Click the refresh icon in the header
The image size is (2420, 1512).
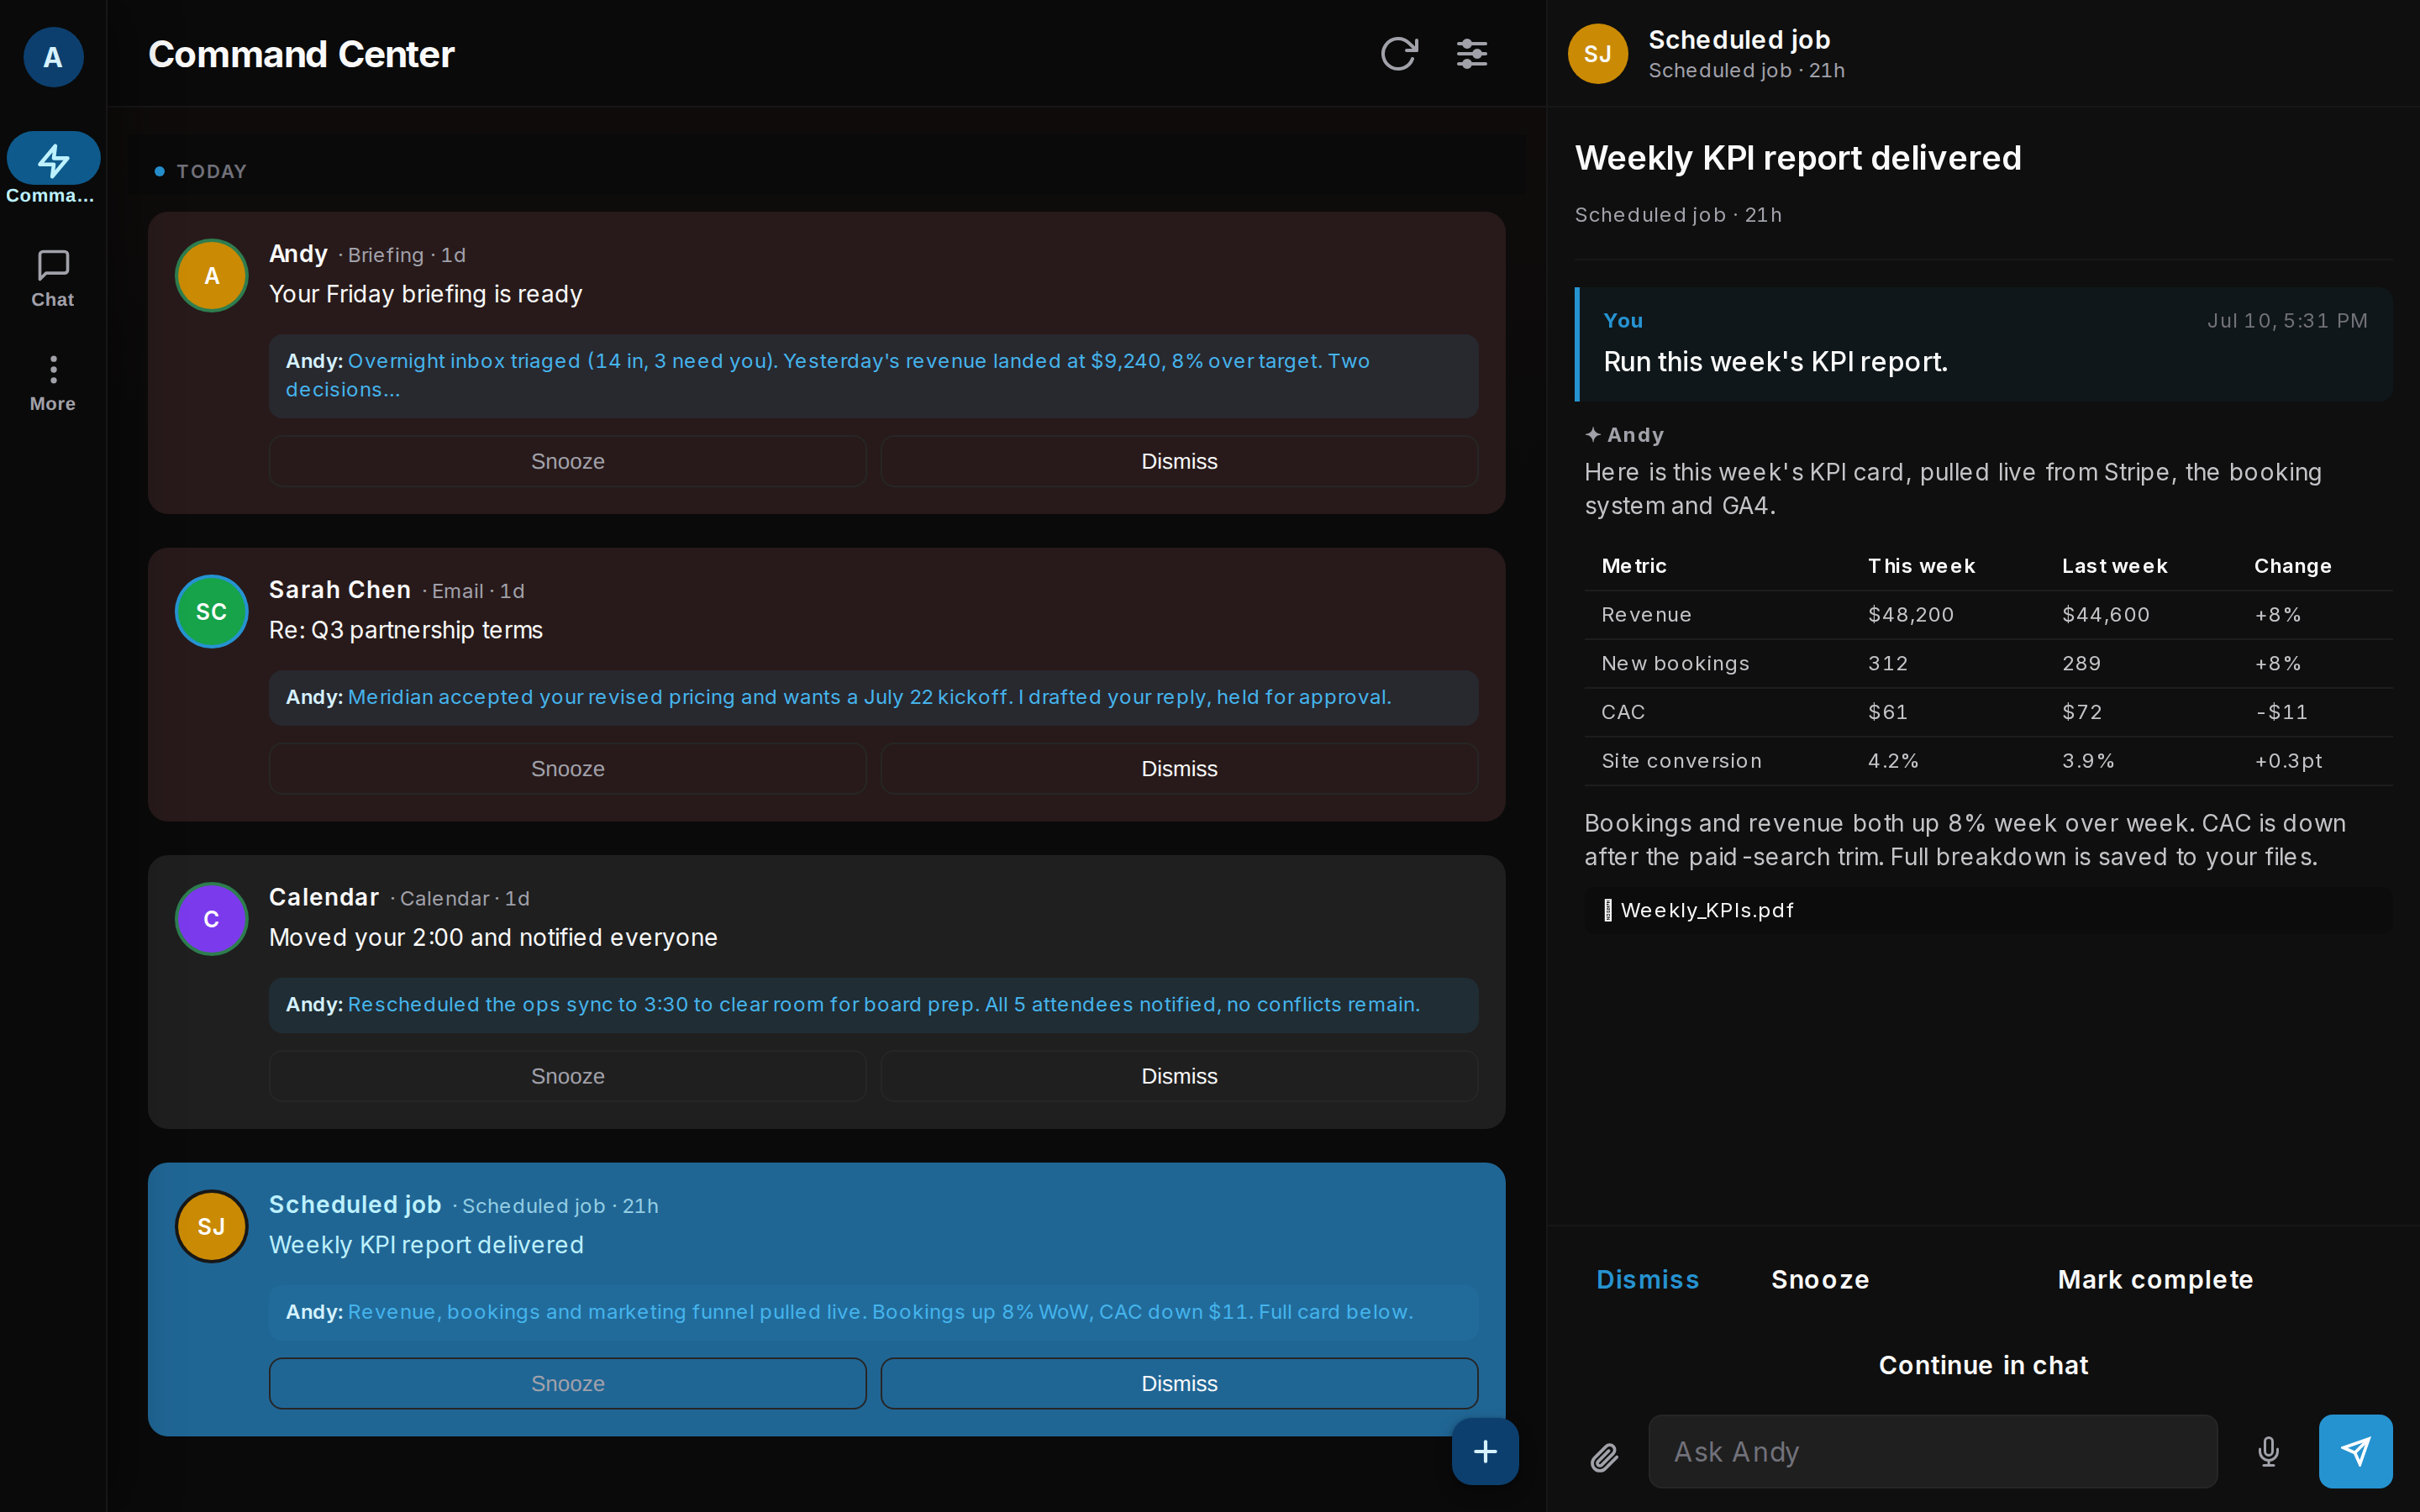click(1399, 54)
